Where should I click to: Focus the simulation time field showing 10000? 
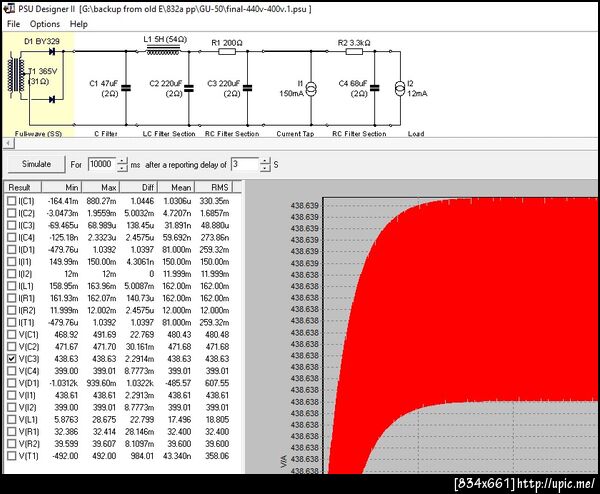click(x=102, y=164)
